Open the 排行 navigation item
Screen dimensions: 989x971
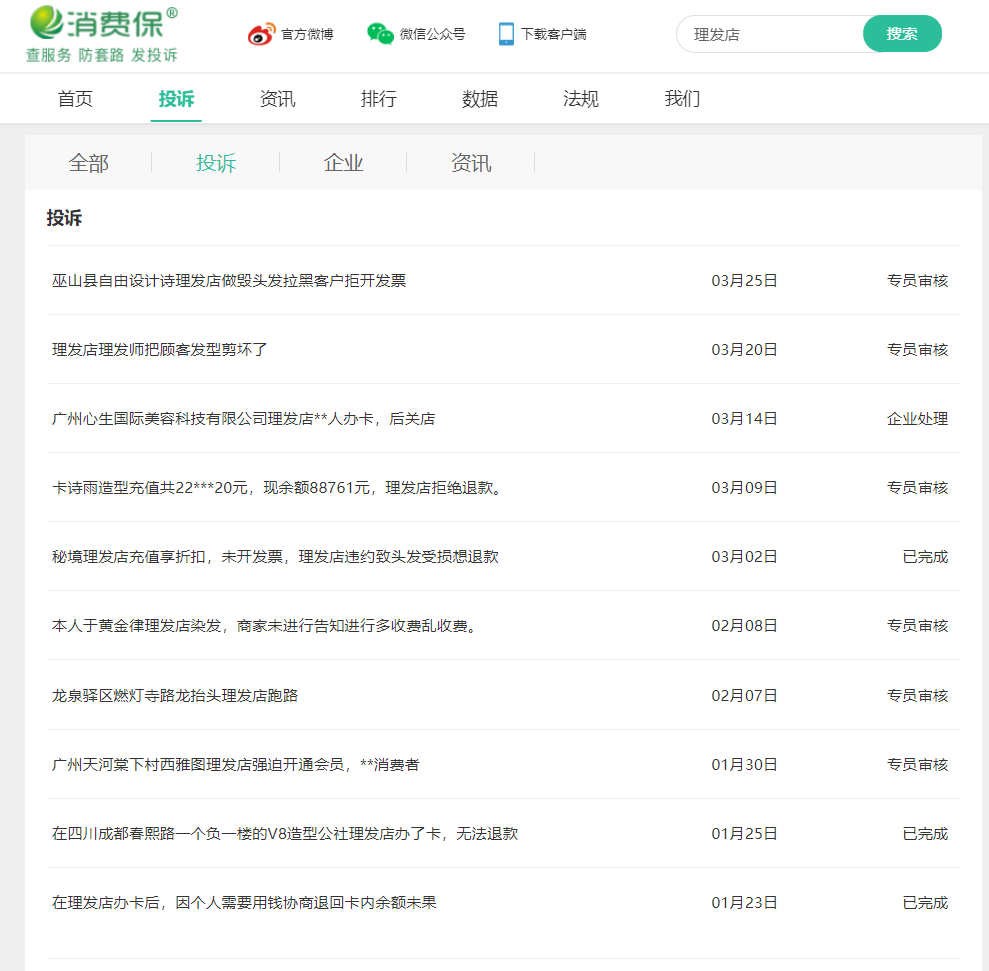(x=378, y=99)
